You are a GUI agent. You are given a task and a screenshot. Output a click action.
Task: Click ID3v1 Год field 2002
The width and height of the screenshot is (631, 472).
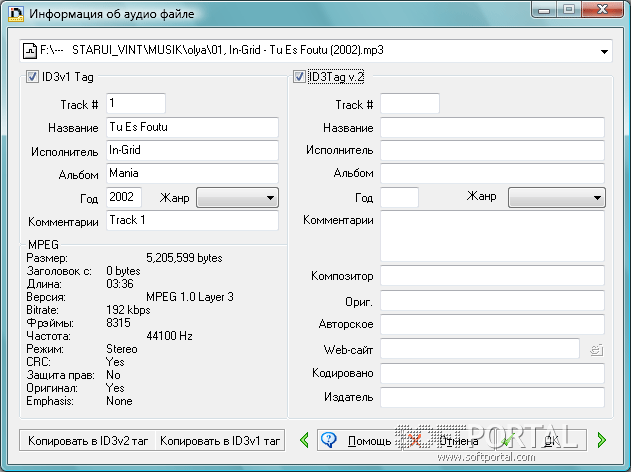click(124, 197)
